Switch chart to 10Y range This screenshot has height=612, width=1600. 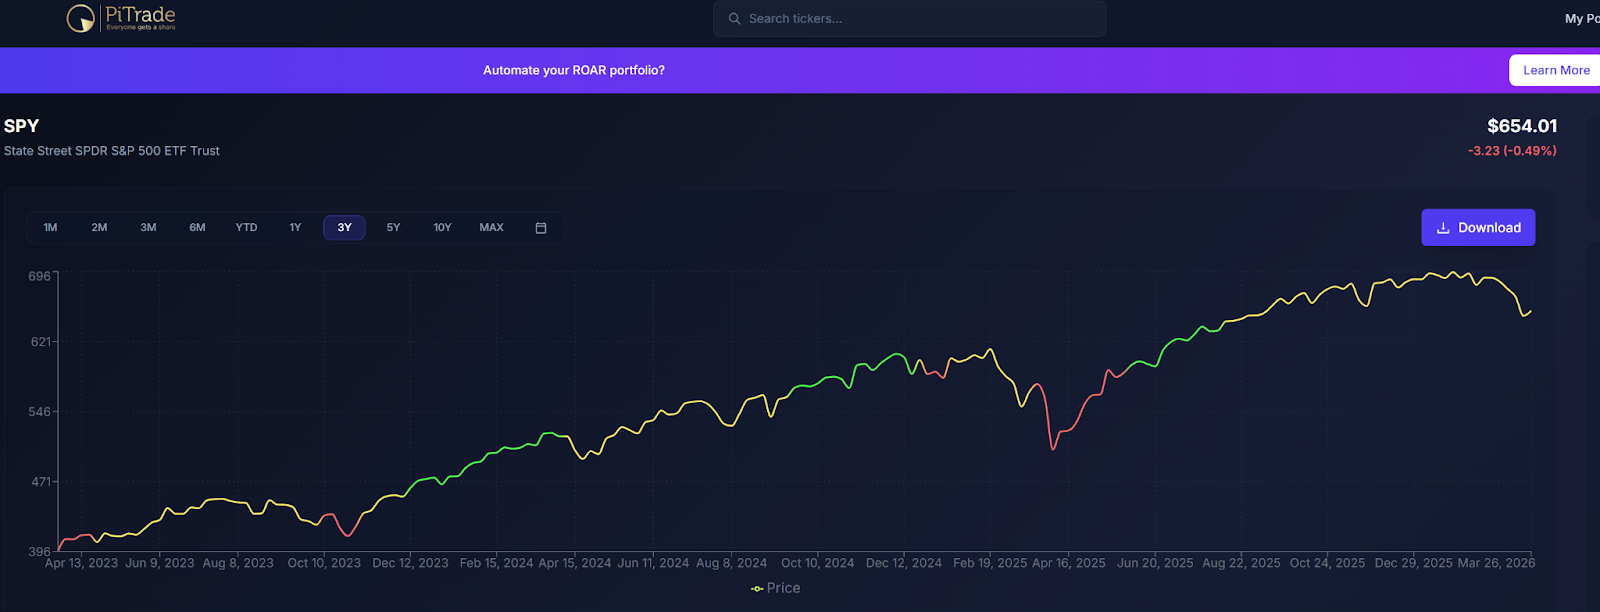coord(442,228)
